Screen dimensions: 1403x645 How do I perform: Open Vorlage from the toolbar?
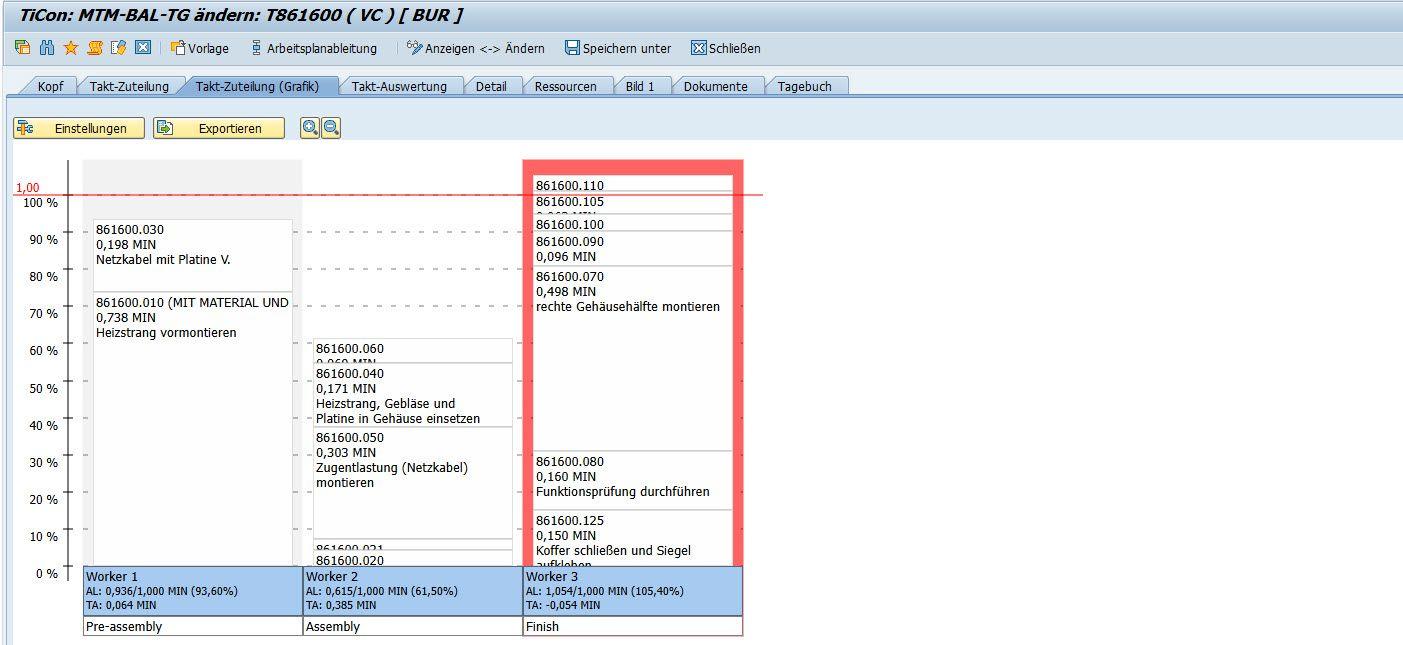click(200, 48)
